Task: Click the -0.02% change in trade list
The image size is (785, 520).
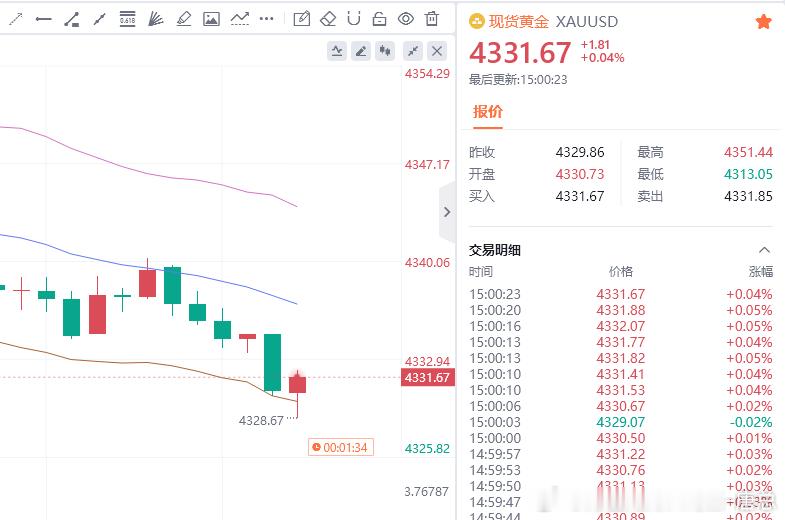Action: [750, 422]
